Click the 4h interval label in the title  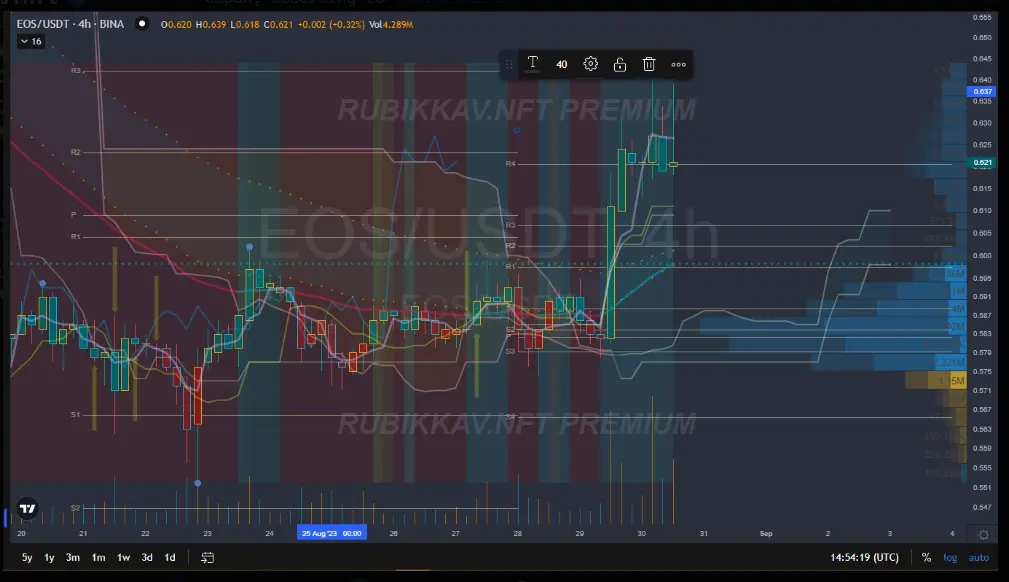(84, 24)
